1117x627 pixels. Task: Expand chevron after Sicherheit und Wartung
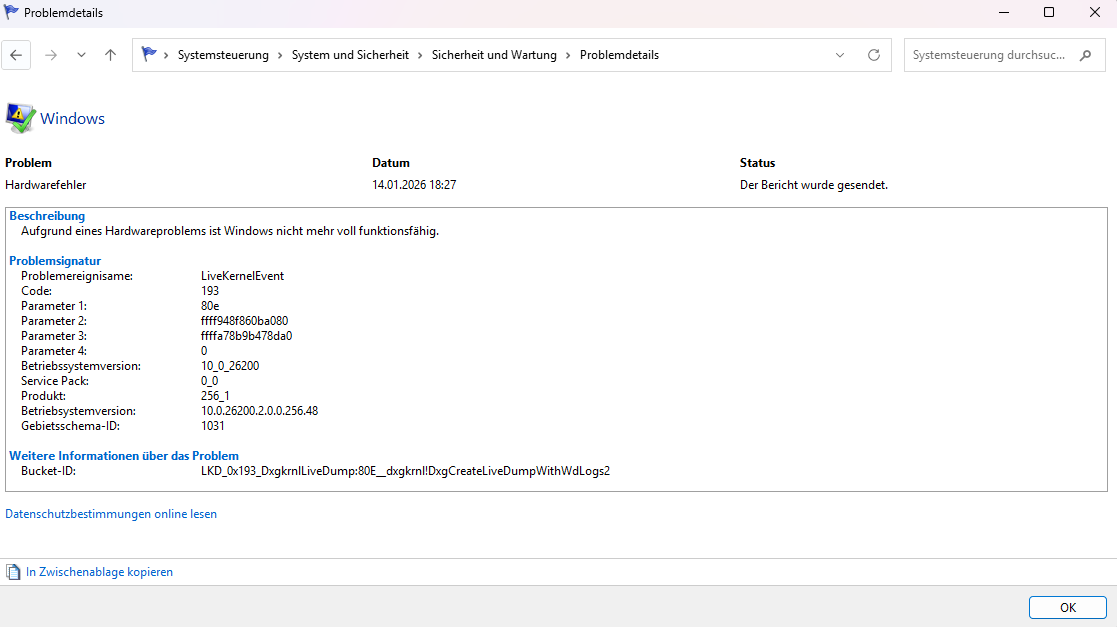(x=568, y=55)
